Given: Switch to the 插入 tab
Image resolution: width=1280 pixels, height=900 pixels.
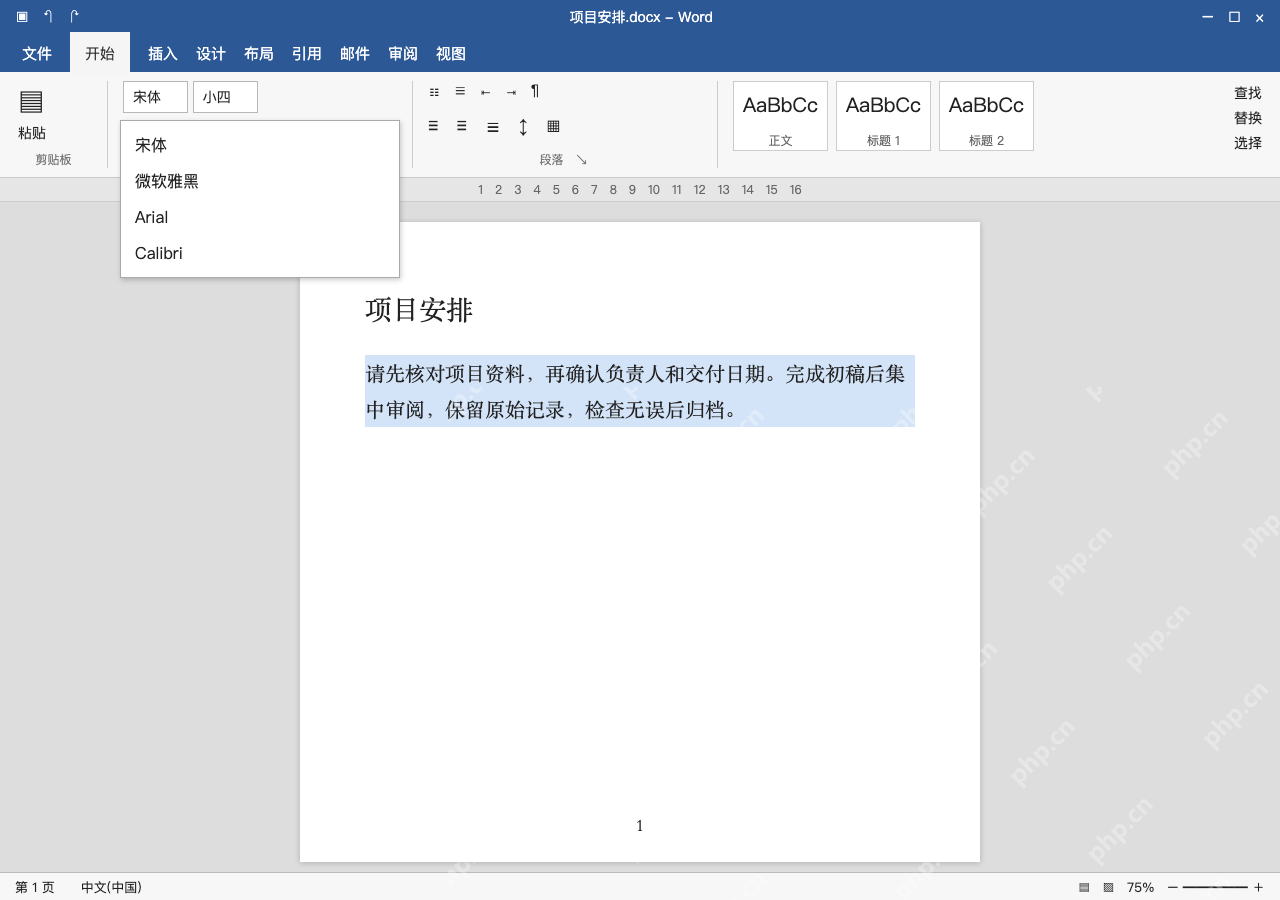Looking at the screenshot, I should click(x=163, y=54).
